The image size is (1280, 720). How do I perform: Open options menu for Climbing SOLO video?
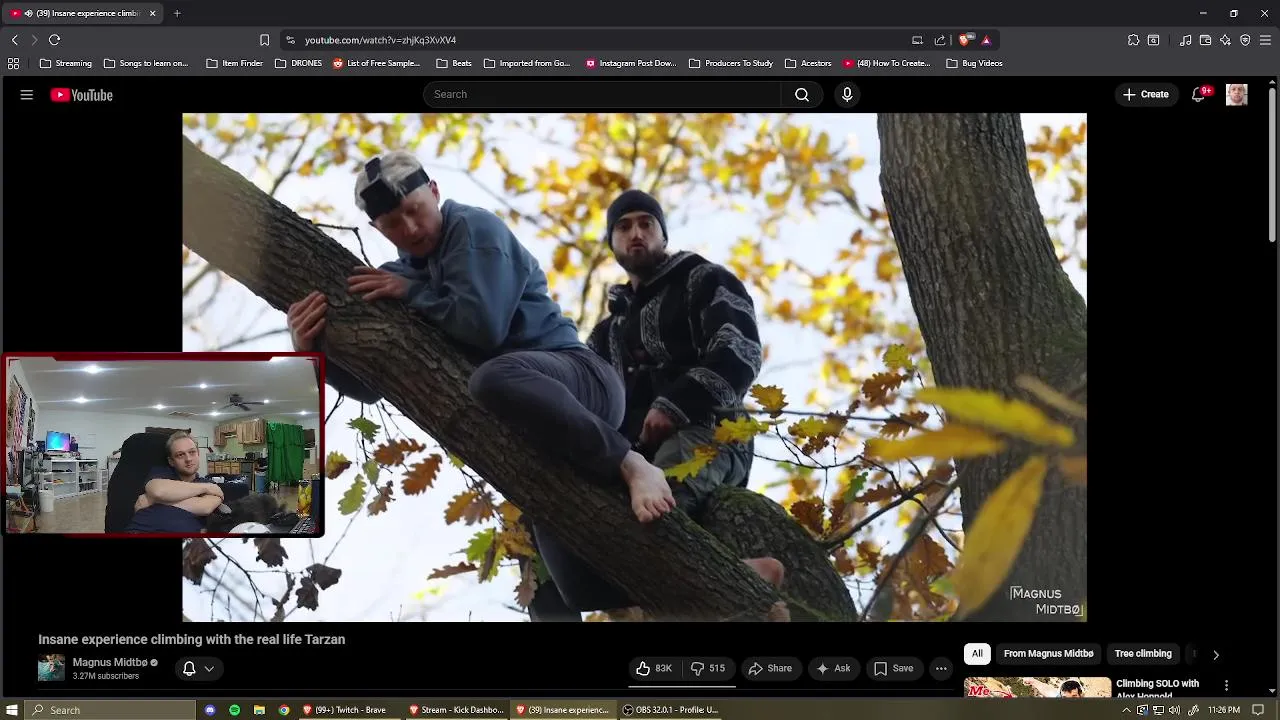[1226, 686]
